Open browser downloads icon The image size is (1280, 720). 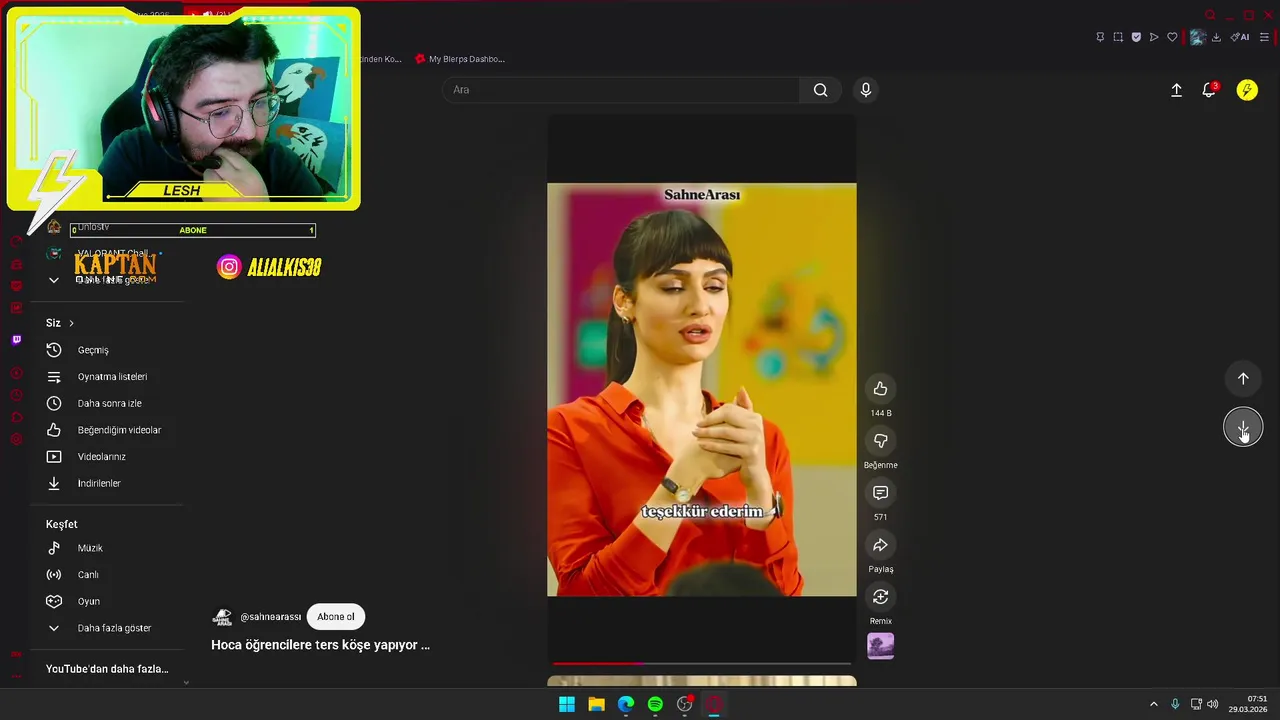[1216, 37]
